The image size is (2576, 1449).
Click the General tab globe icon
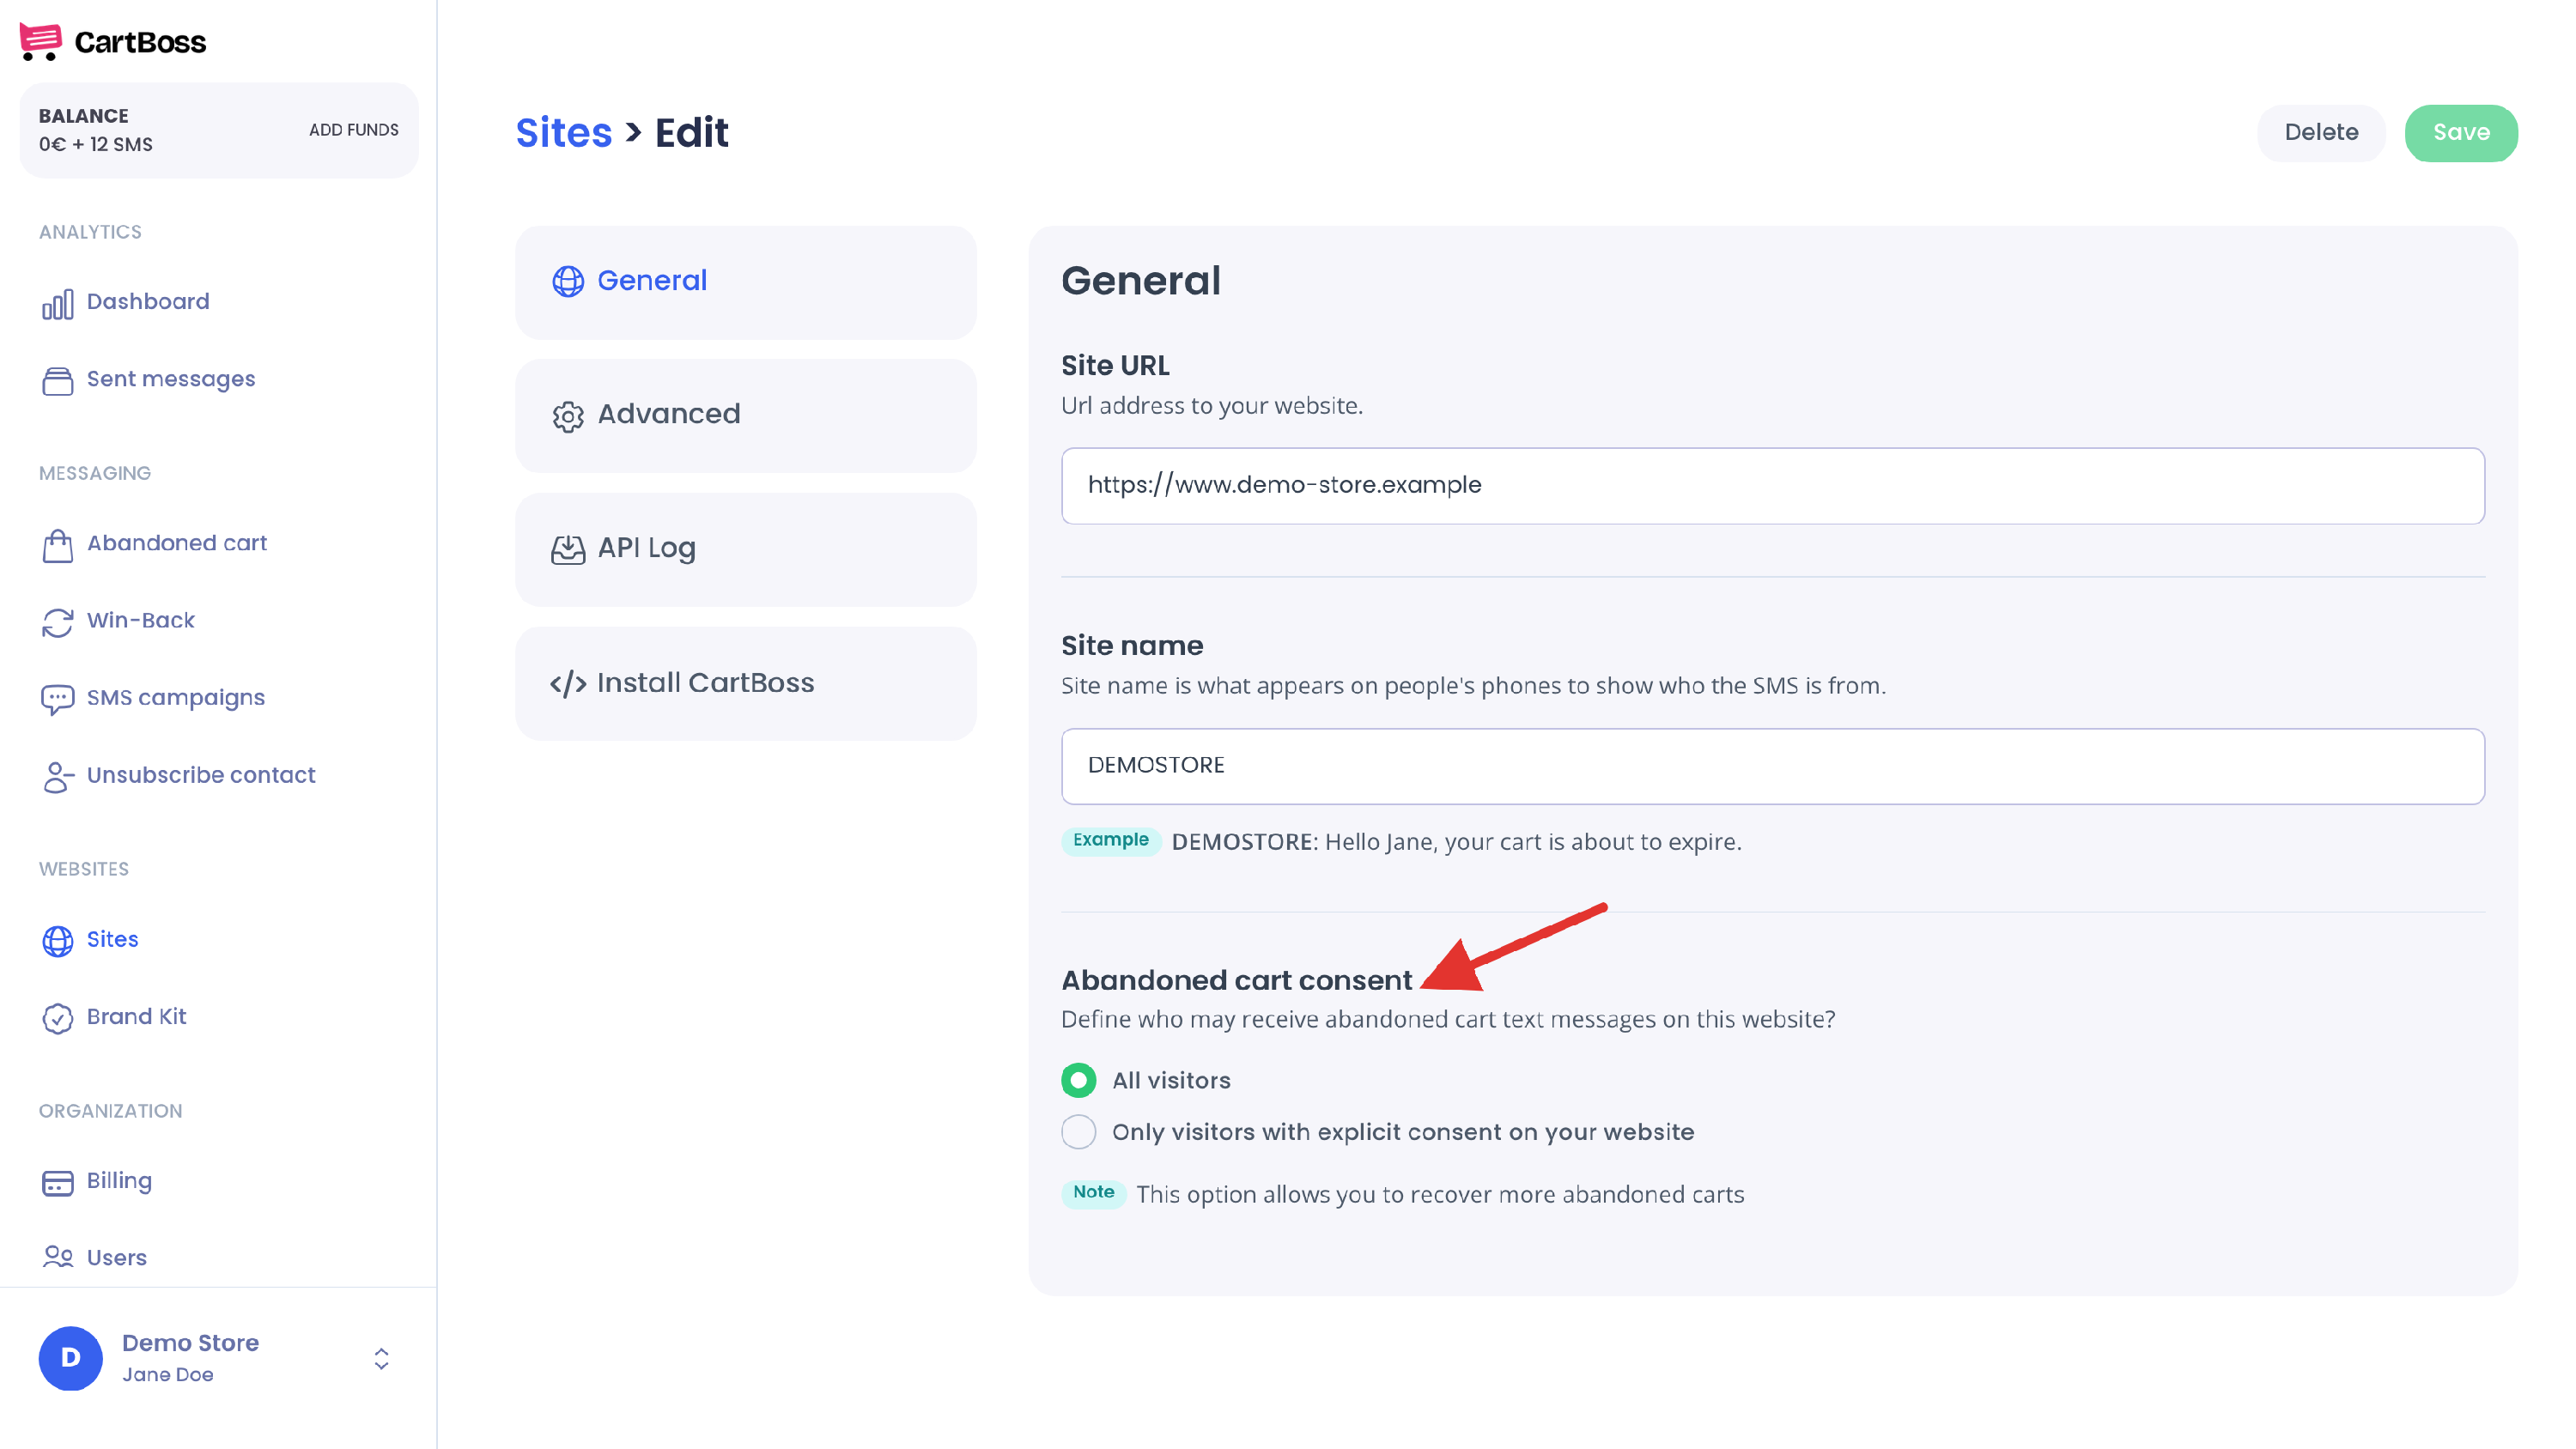568,282
